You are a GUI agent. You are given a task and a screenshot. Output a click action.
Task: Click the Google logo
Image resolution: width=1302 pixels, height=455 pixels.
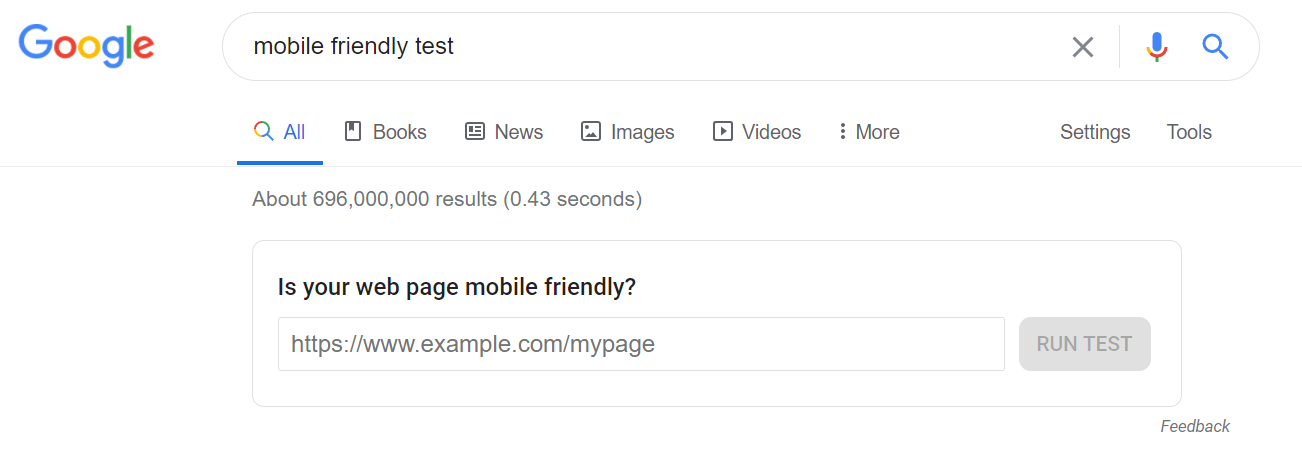(x=86, y=46)
